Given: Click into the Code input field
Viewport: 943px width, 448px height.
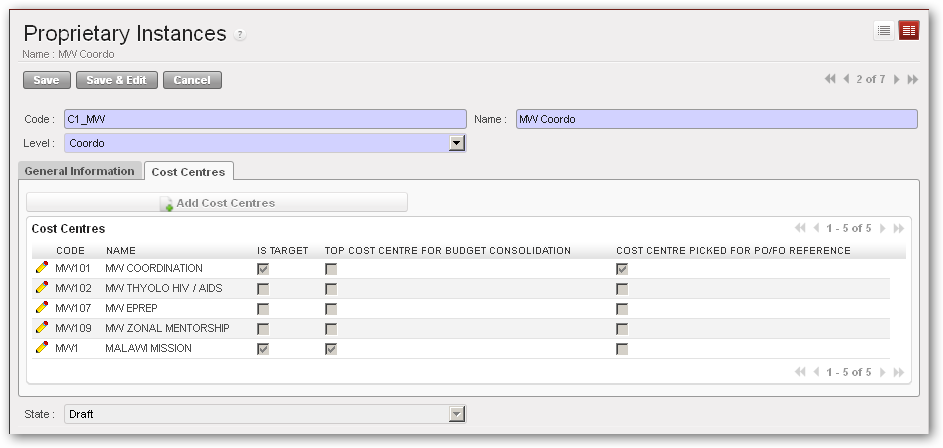Looking at the screenshot, I should tap(265, 119).
